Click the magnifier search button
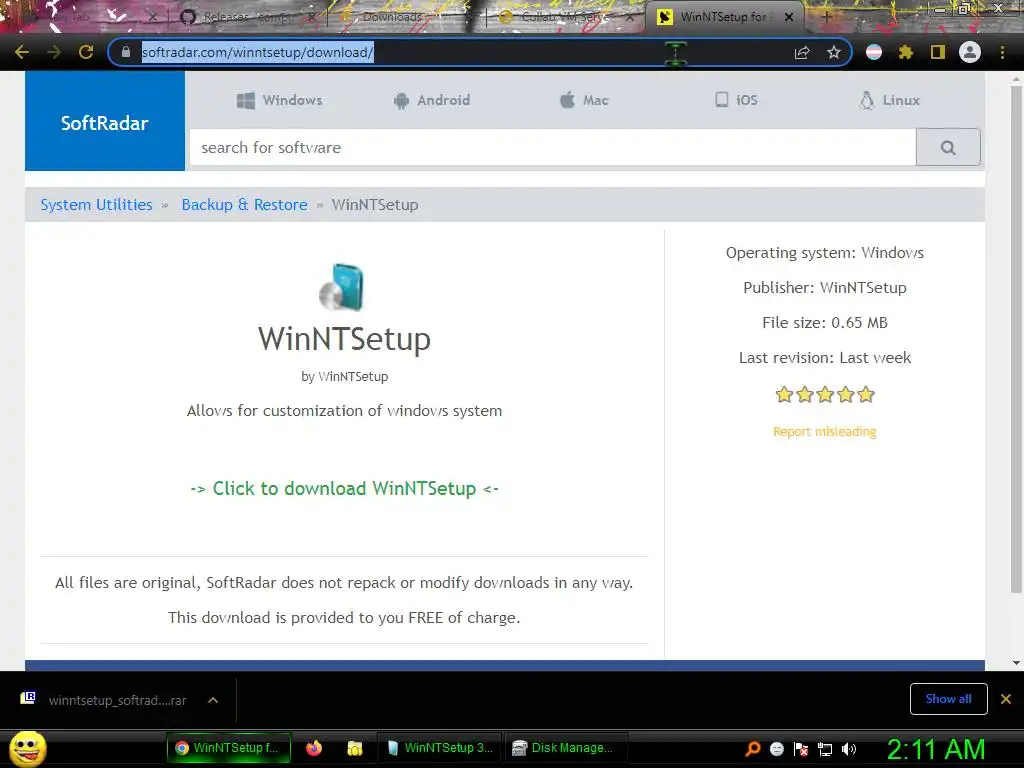 (x=948, y=148)
